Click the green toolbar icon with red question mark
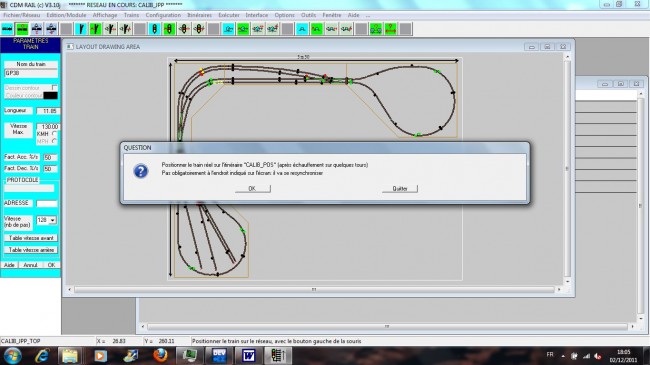650x365 pixels. coord(390,29)
